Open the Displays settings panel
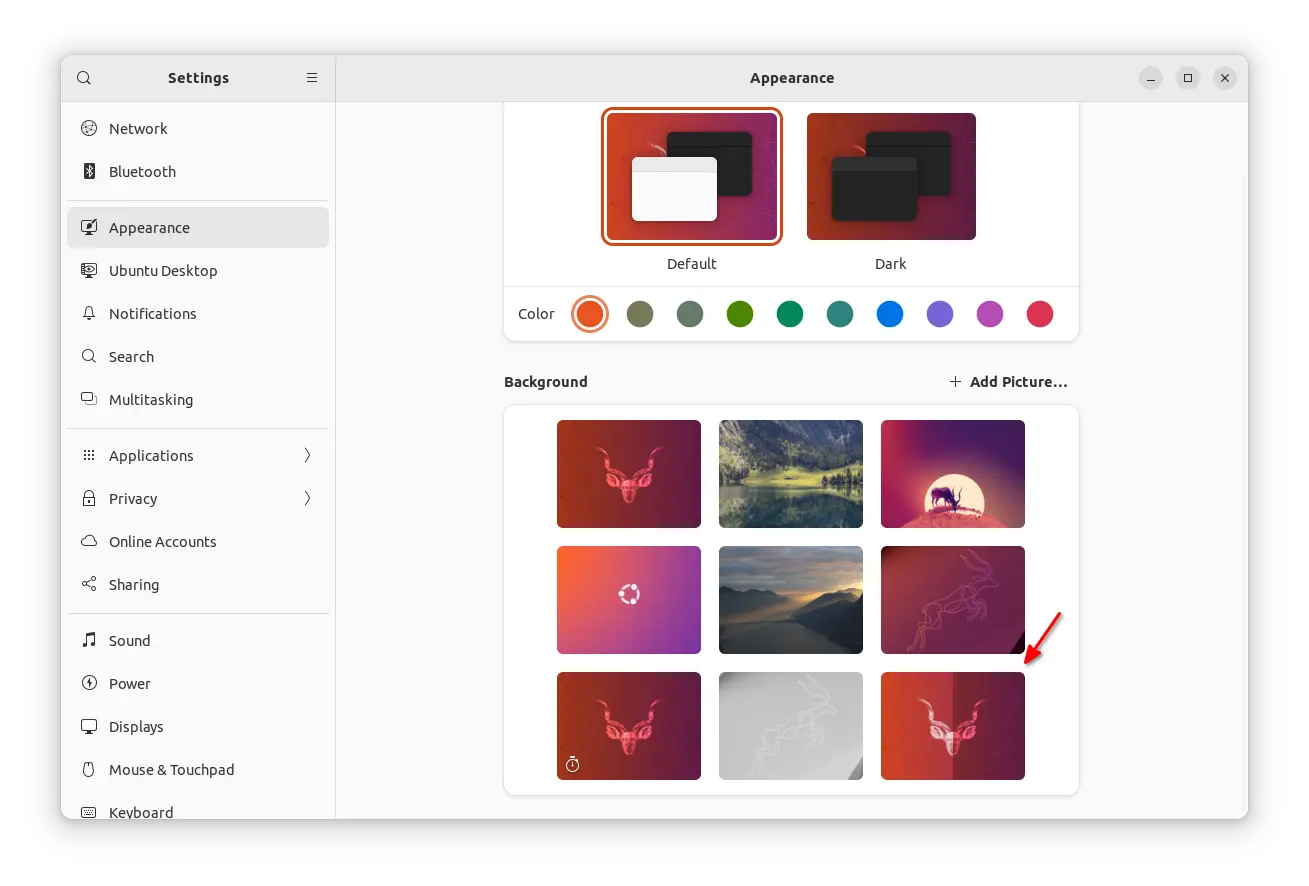Viewport: 1309px width, 886px height. coord(136,726)
